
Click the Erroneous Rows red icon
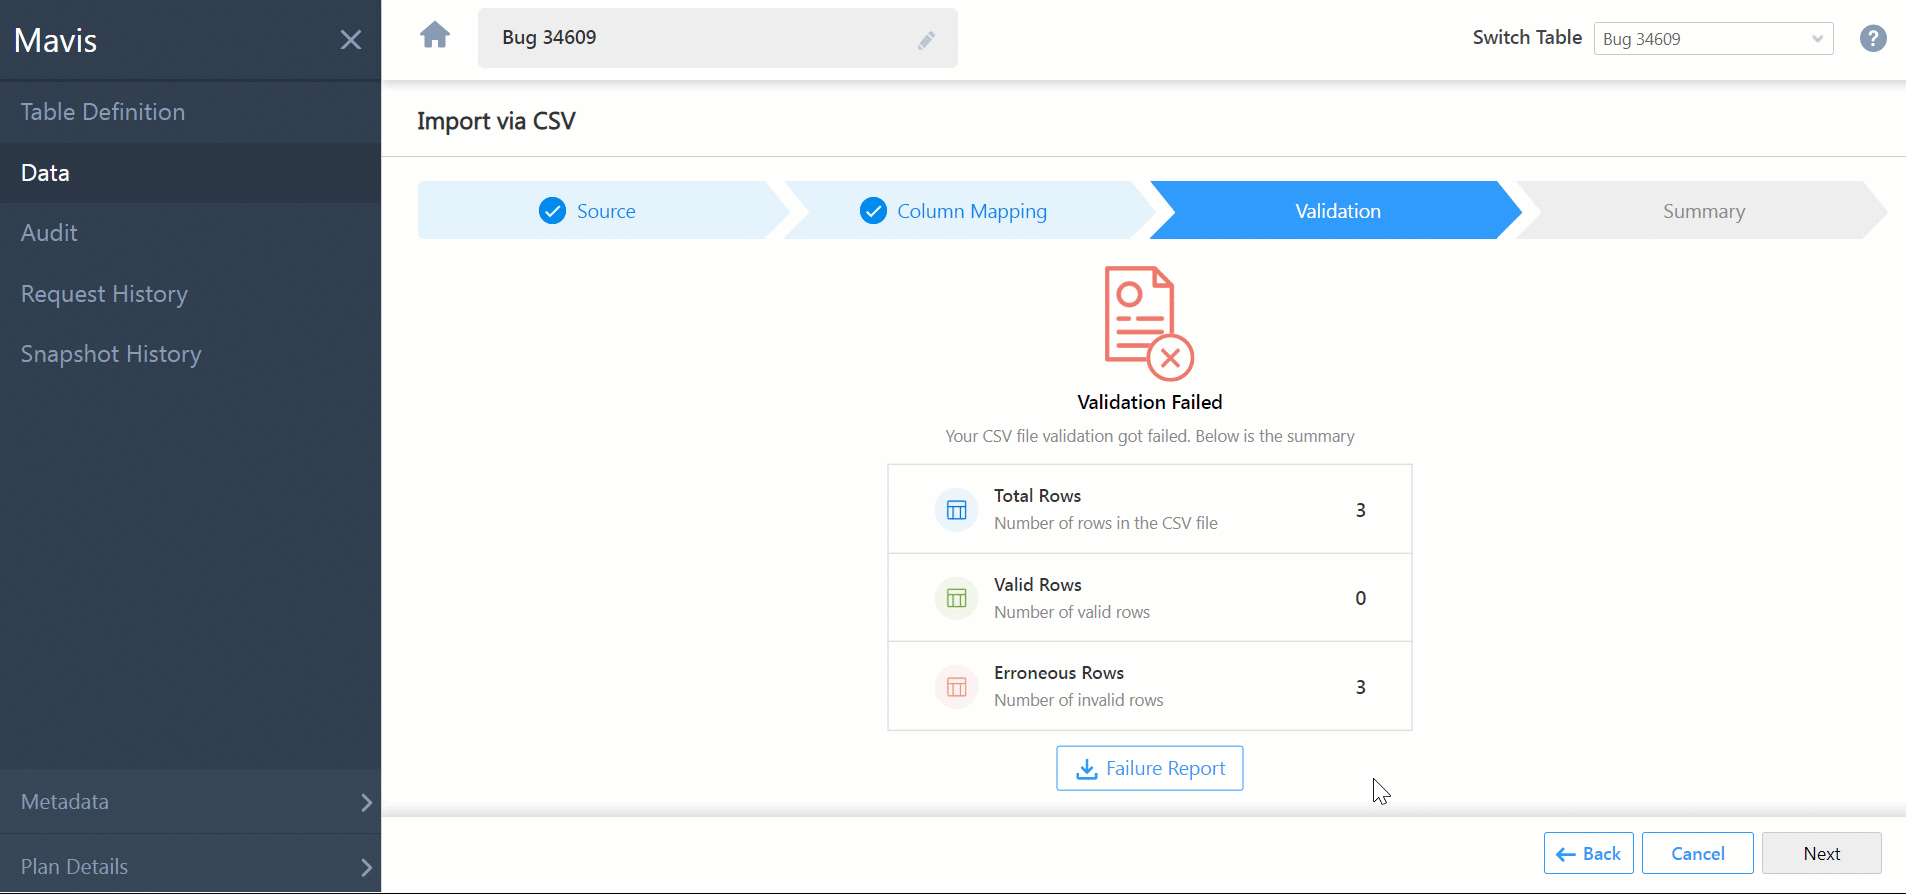click(956, 687)
